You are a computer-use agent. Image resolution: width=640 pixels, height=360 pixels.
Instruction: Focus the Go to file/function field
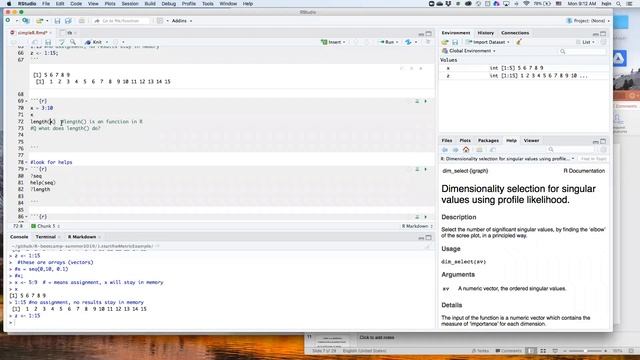coord(121,20)
